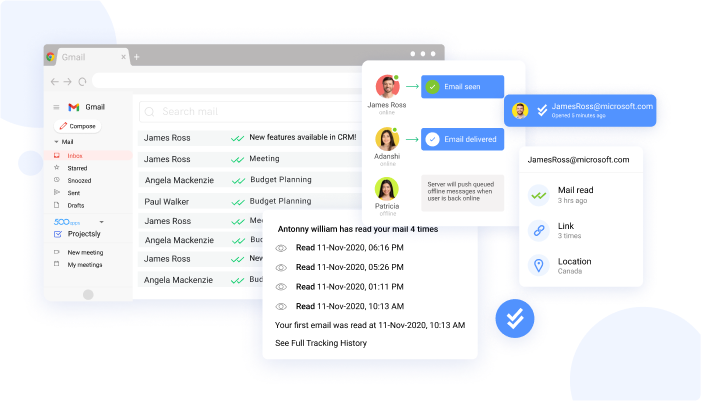Reload the page with refresh icon
The height and width of the screenshot is (401, 701).
[x=82, y=81]
